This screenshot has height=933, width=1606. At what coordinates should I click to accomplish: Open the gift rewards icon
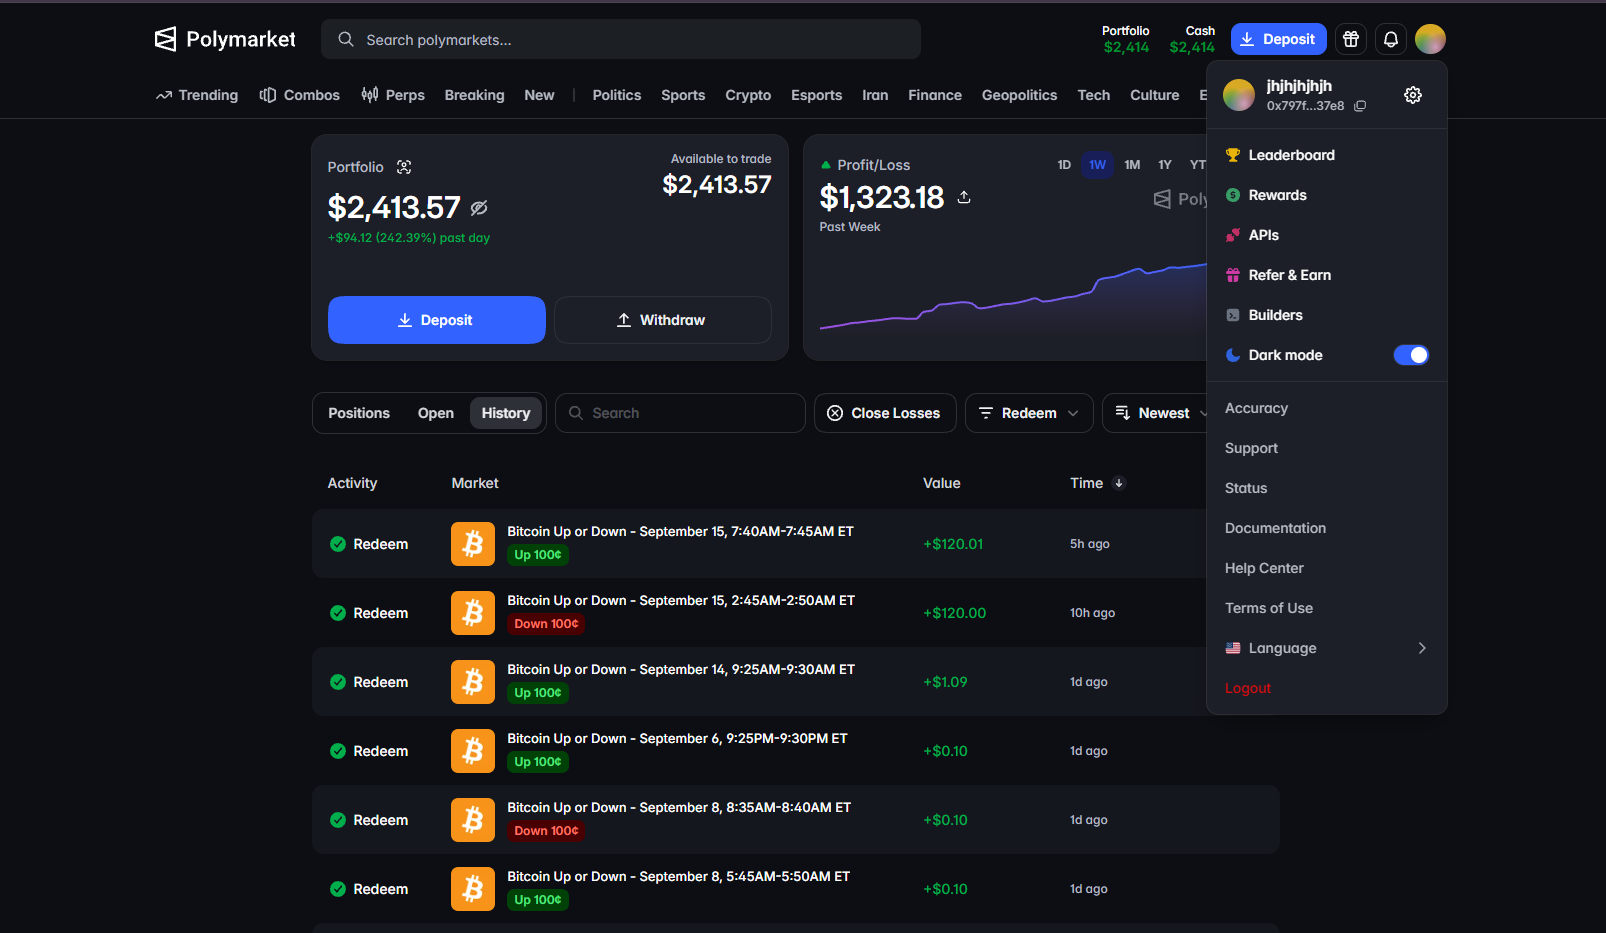[x=1351, y=39]
